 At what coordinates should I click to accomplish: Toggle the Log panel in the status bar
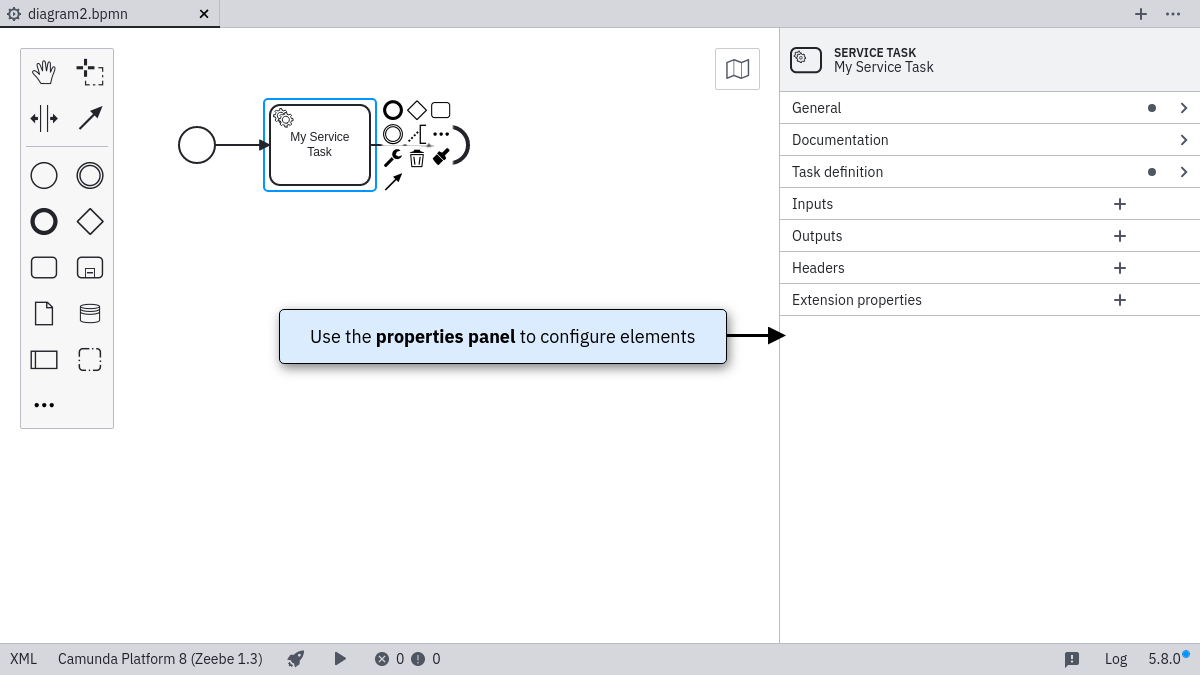click(x=1115, y=659)
